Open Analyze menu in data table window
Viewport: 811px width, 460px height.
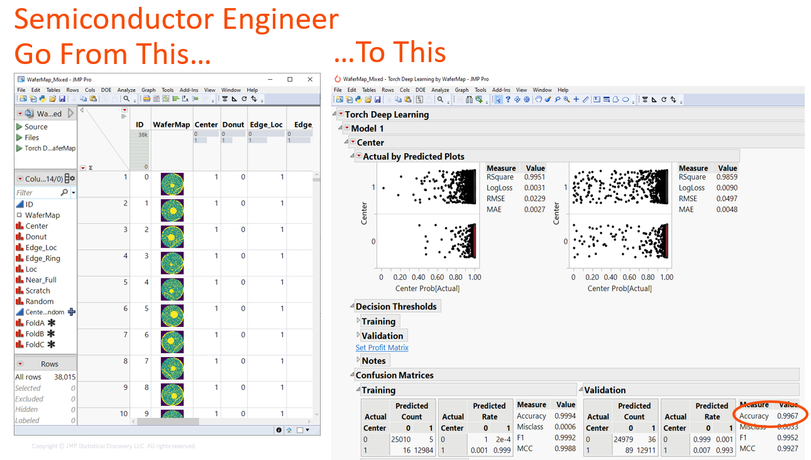[x=126, y=90]
